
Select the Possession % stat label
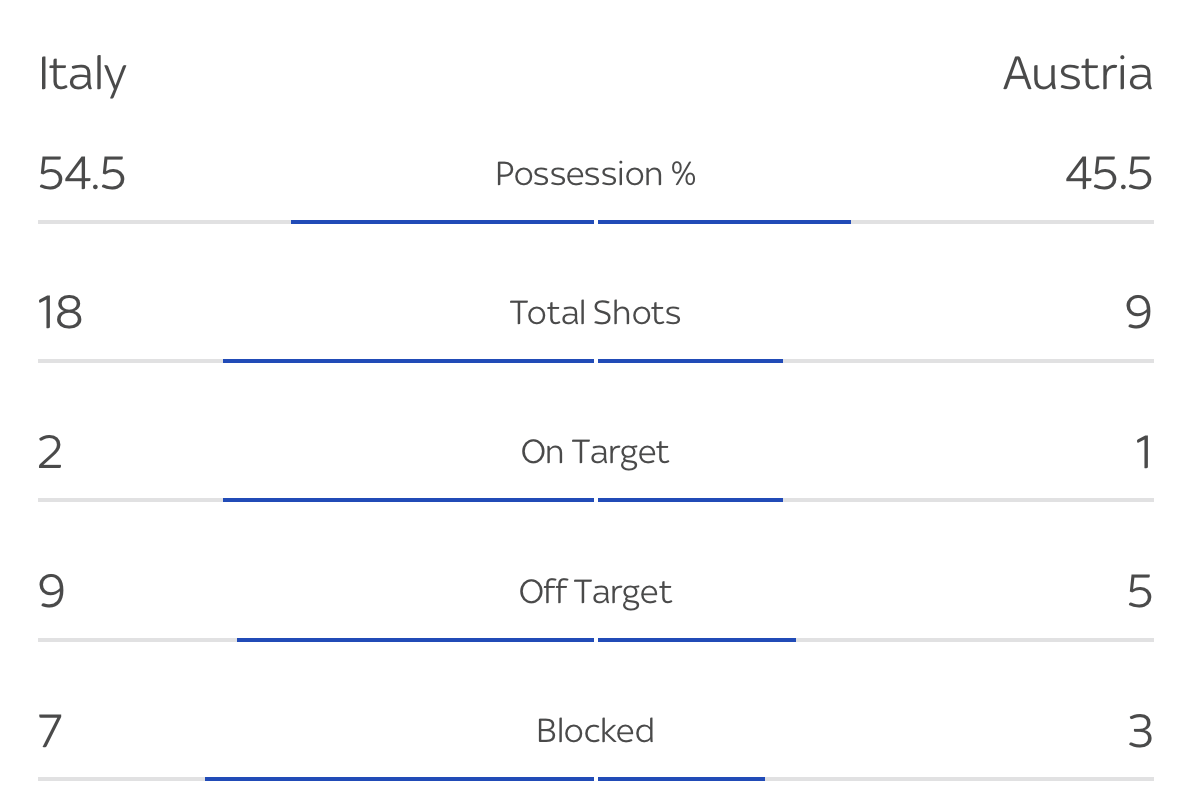595,174
